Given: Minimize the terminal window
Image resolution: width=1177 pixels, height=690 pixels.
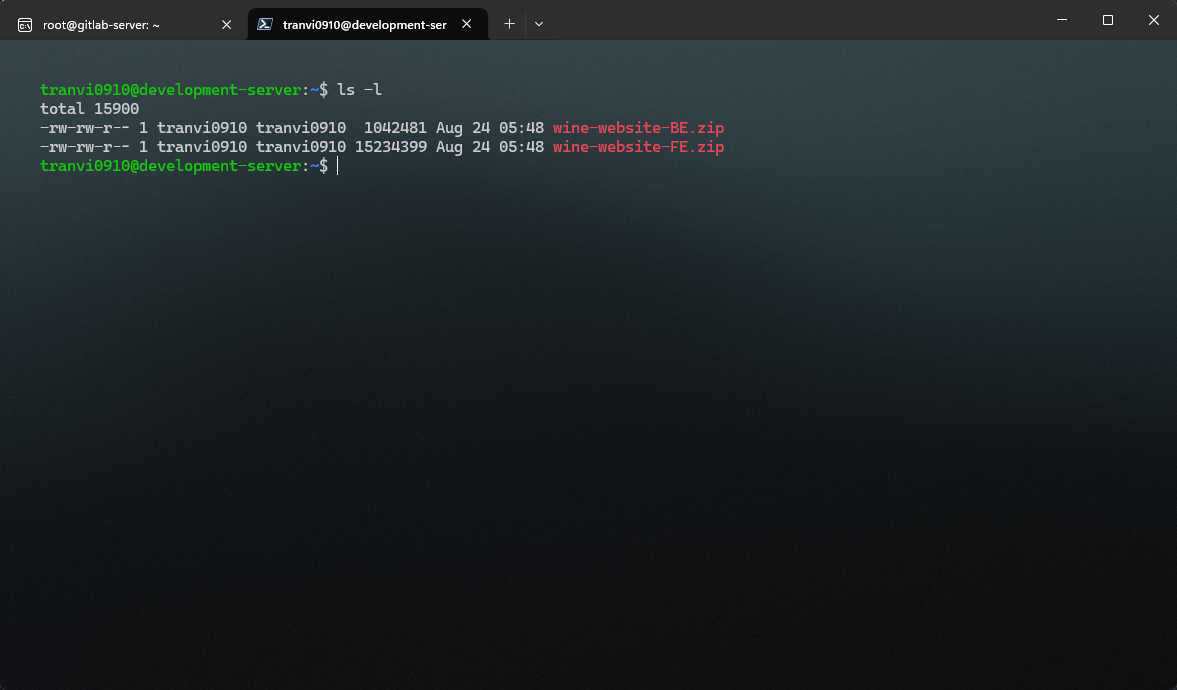Looking at the screenshot, I should pyautogui.click(x=1061, y=20).
